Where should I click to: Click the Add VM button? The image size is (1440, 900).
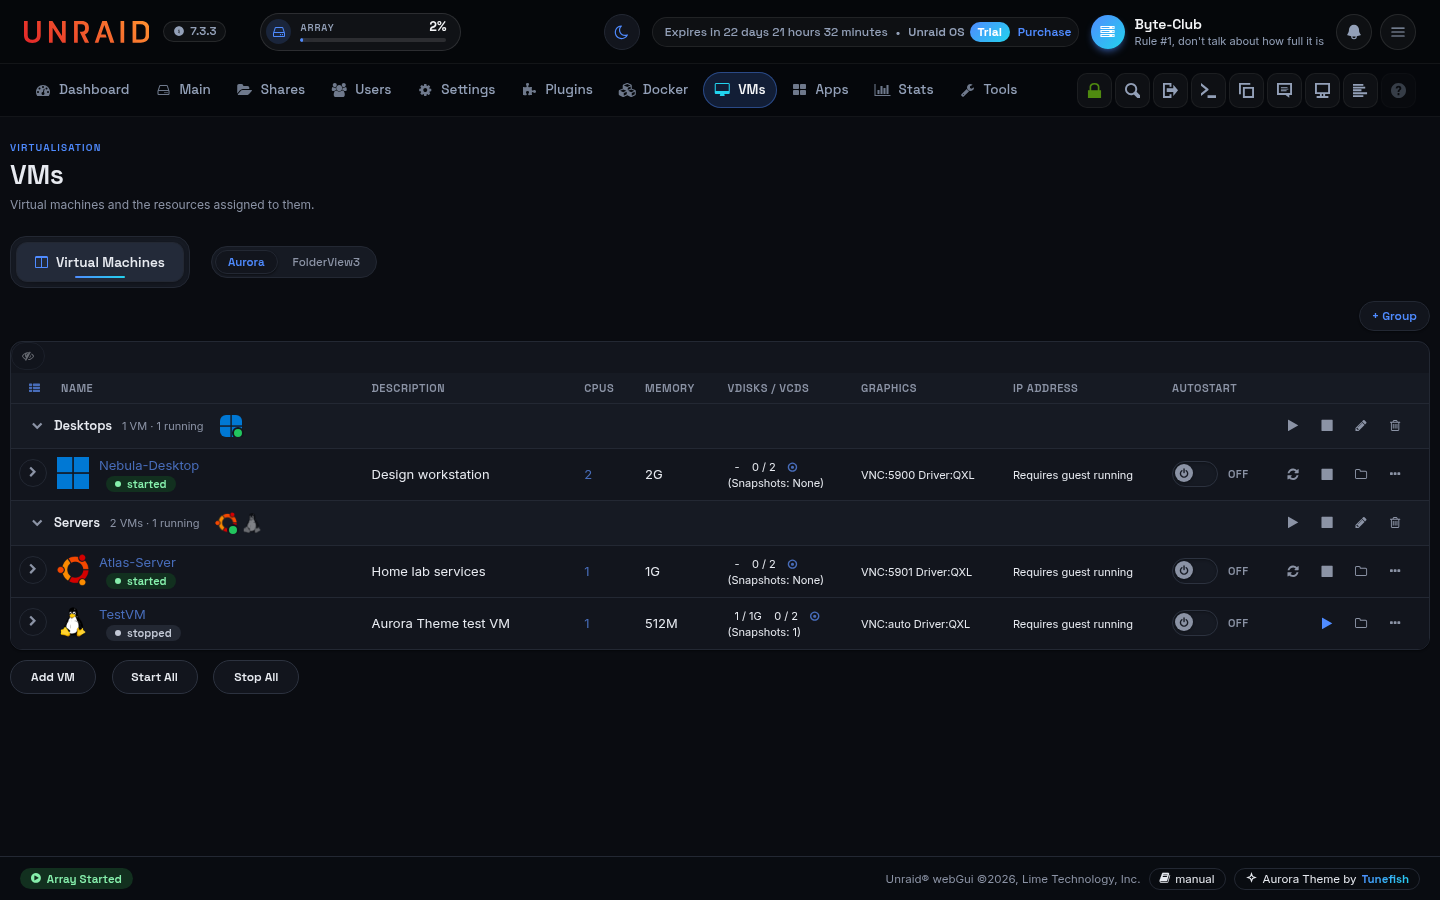click(53, 677)
